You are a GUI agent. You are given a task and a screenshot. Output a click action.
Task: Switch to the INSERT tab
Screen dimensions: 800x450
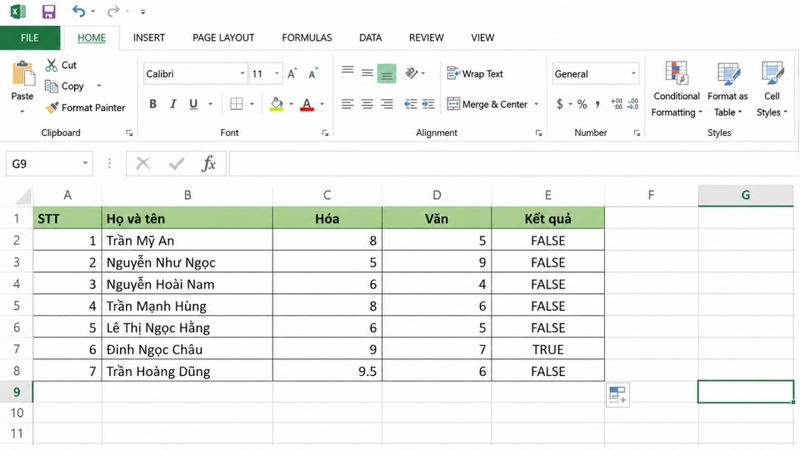[149, 38]
